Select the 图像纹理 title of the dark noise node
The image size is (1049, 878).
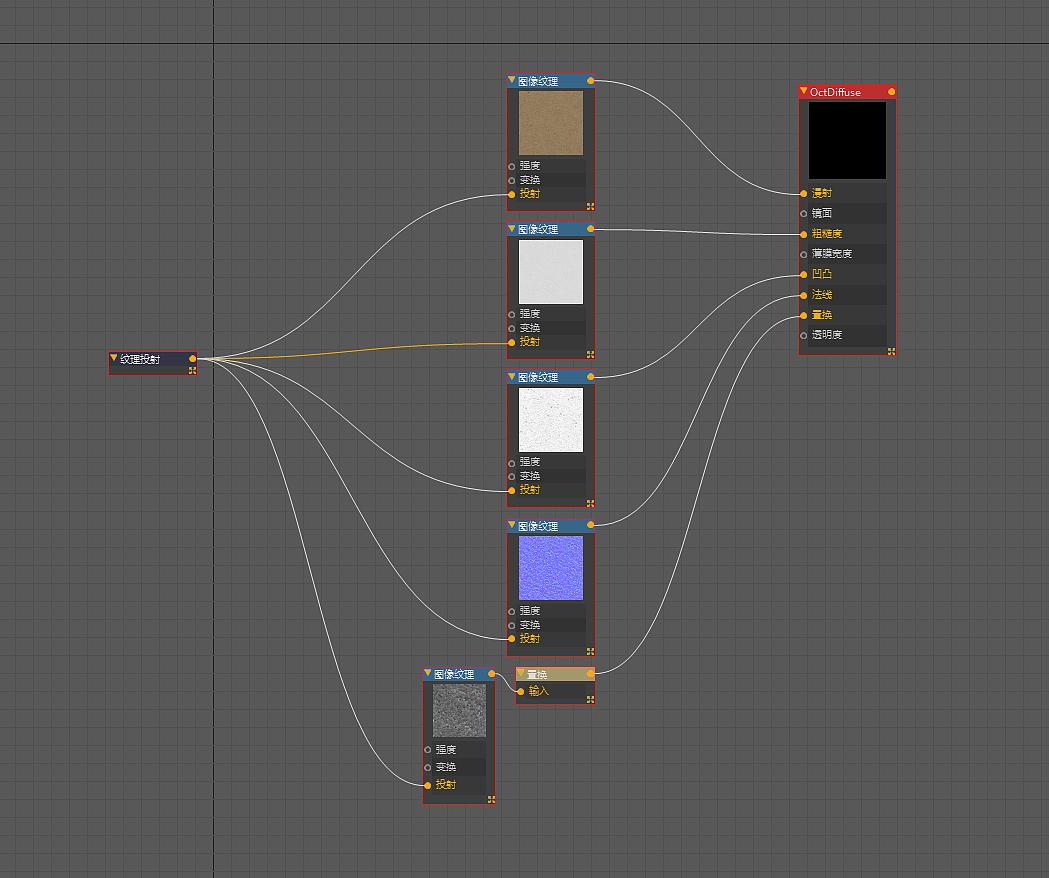(454, 674)
